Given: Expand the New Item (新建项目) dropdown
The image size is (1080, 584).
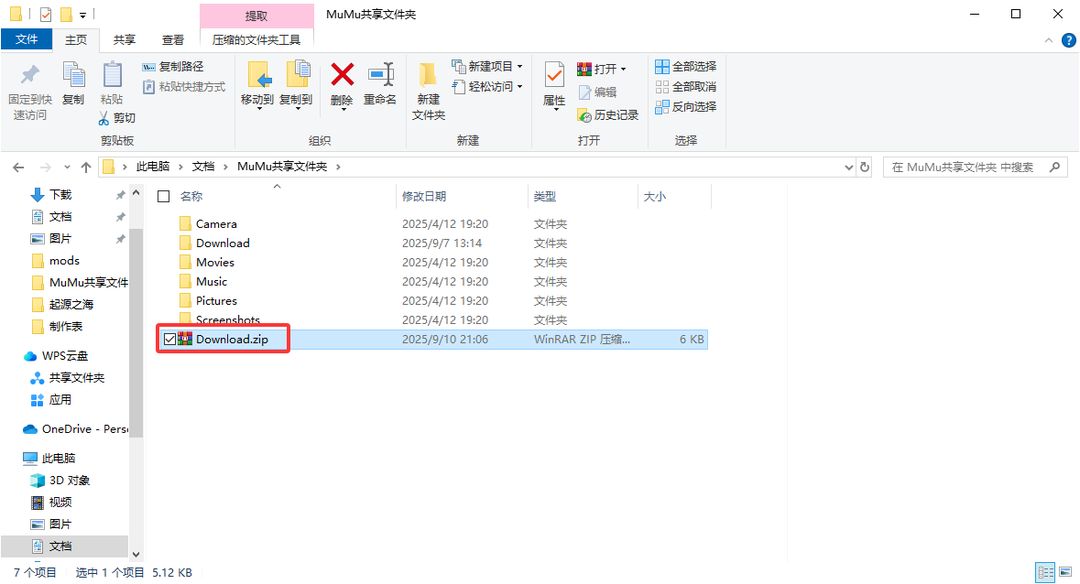Looking at the screenshot, I should 519,66.
